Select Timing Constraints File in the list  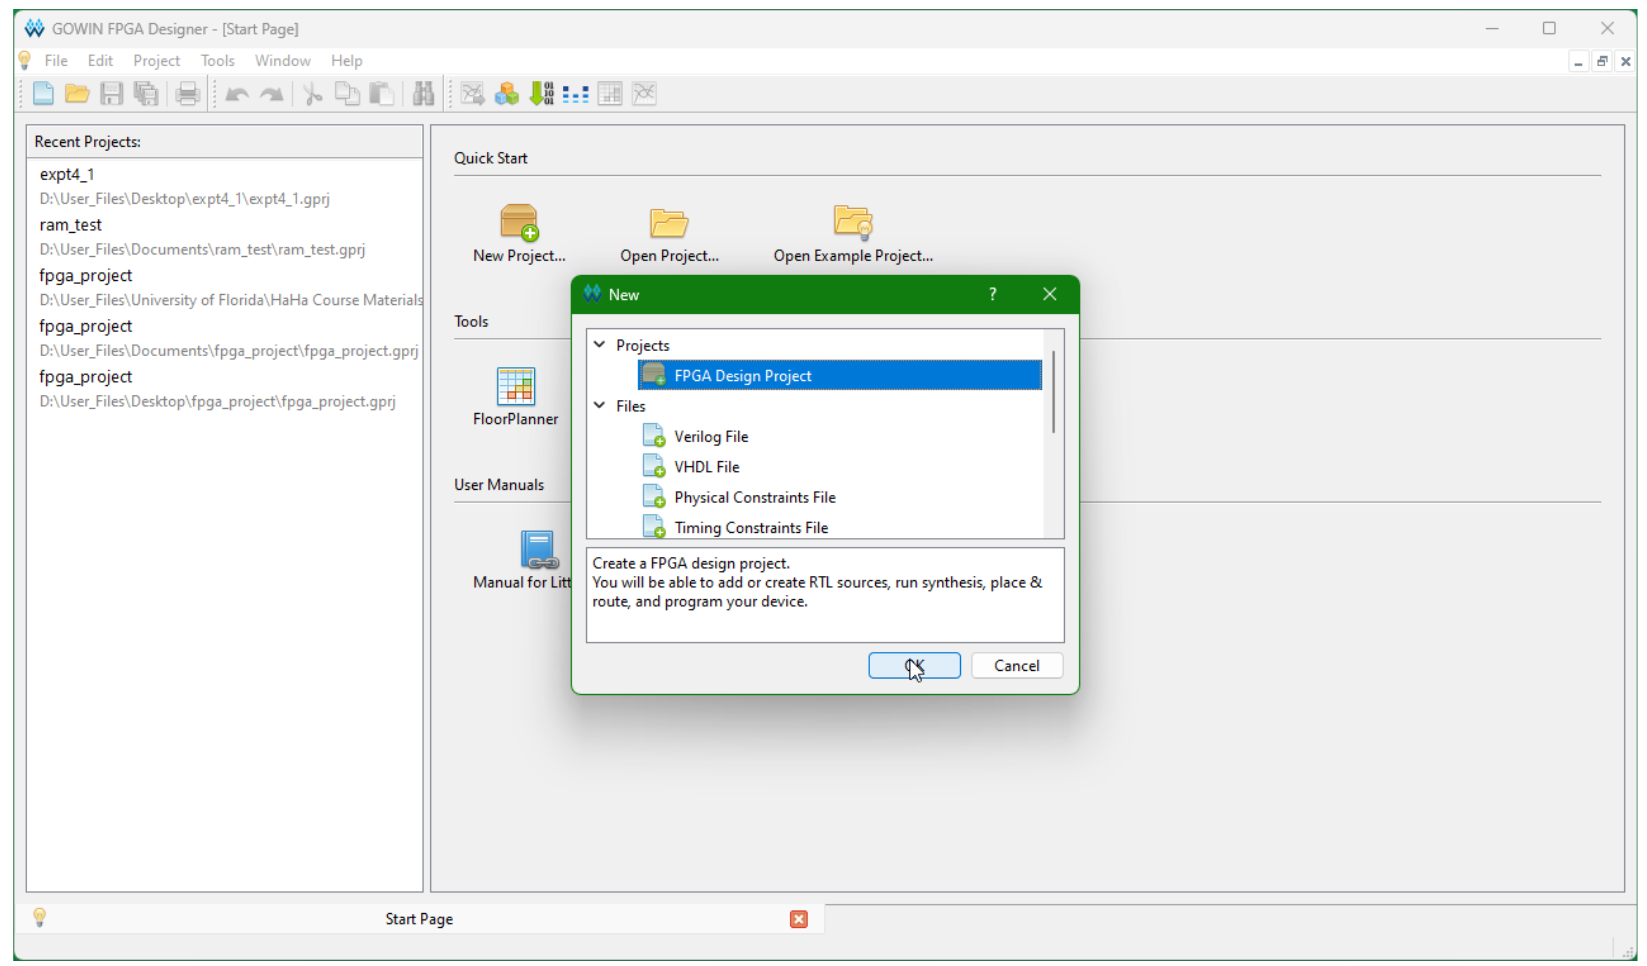pyautogui.click(x=751, y=528)
